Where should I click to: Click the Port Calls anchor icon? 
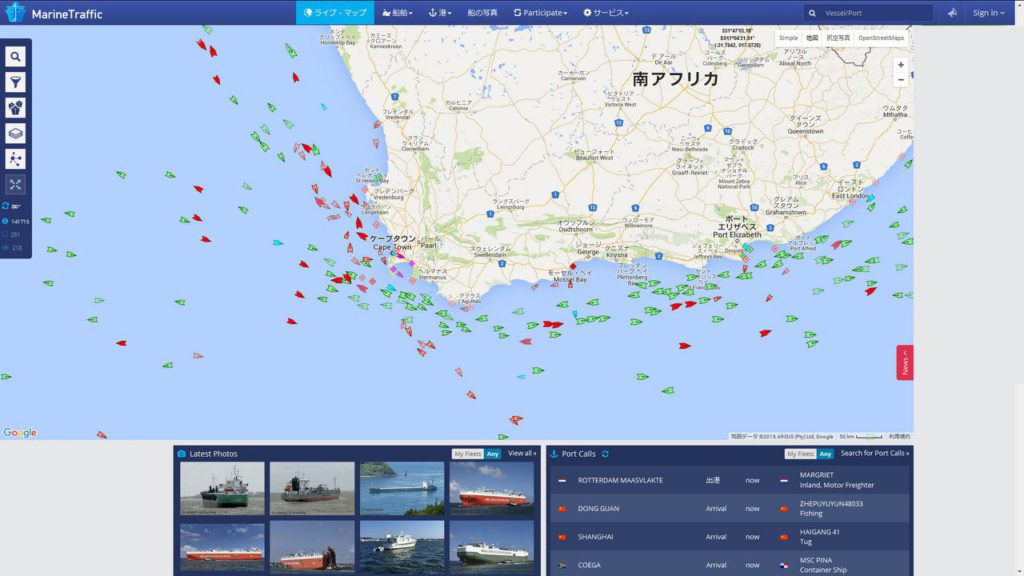coord(554,453)
